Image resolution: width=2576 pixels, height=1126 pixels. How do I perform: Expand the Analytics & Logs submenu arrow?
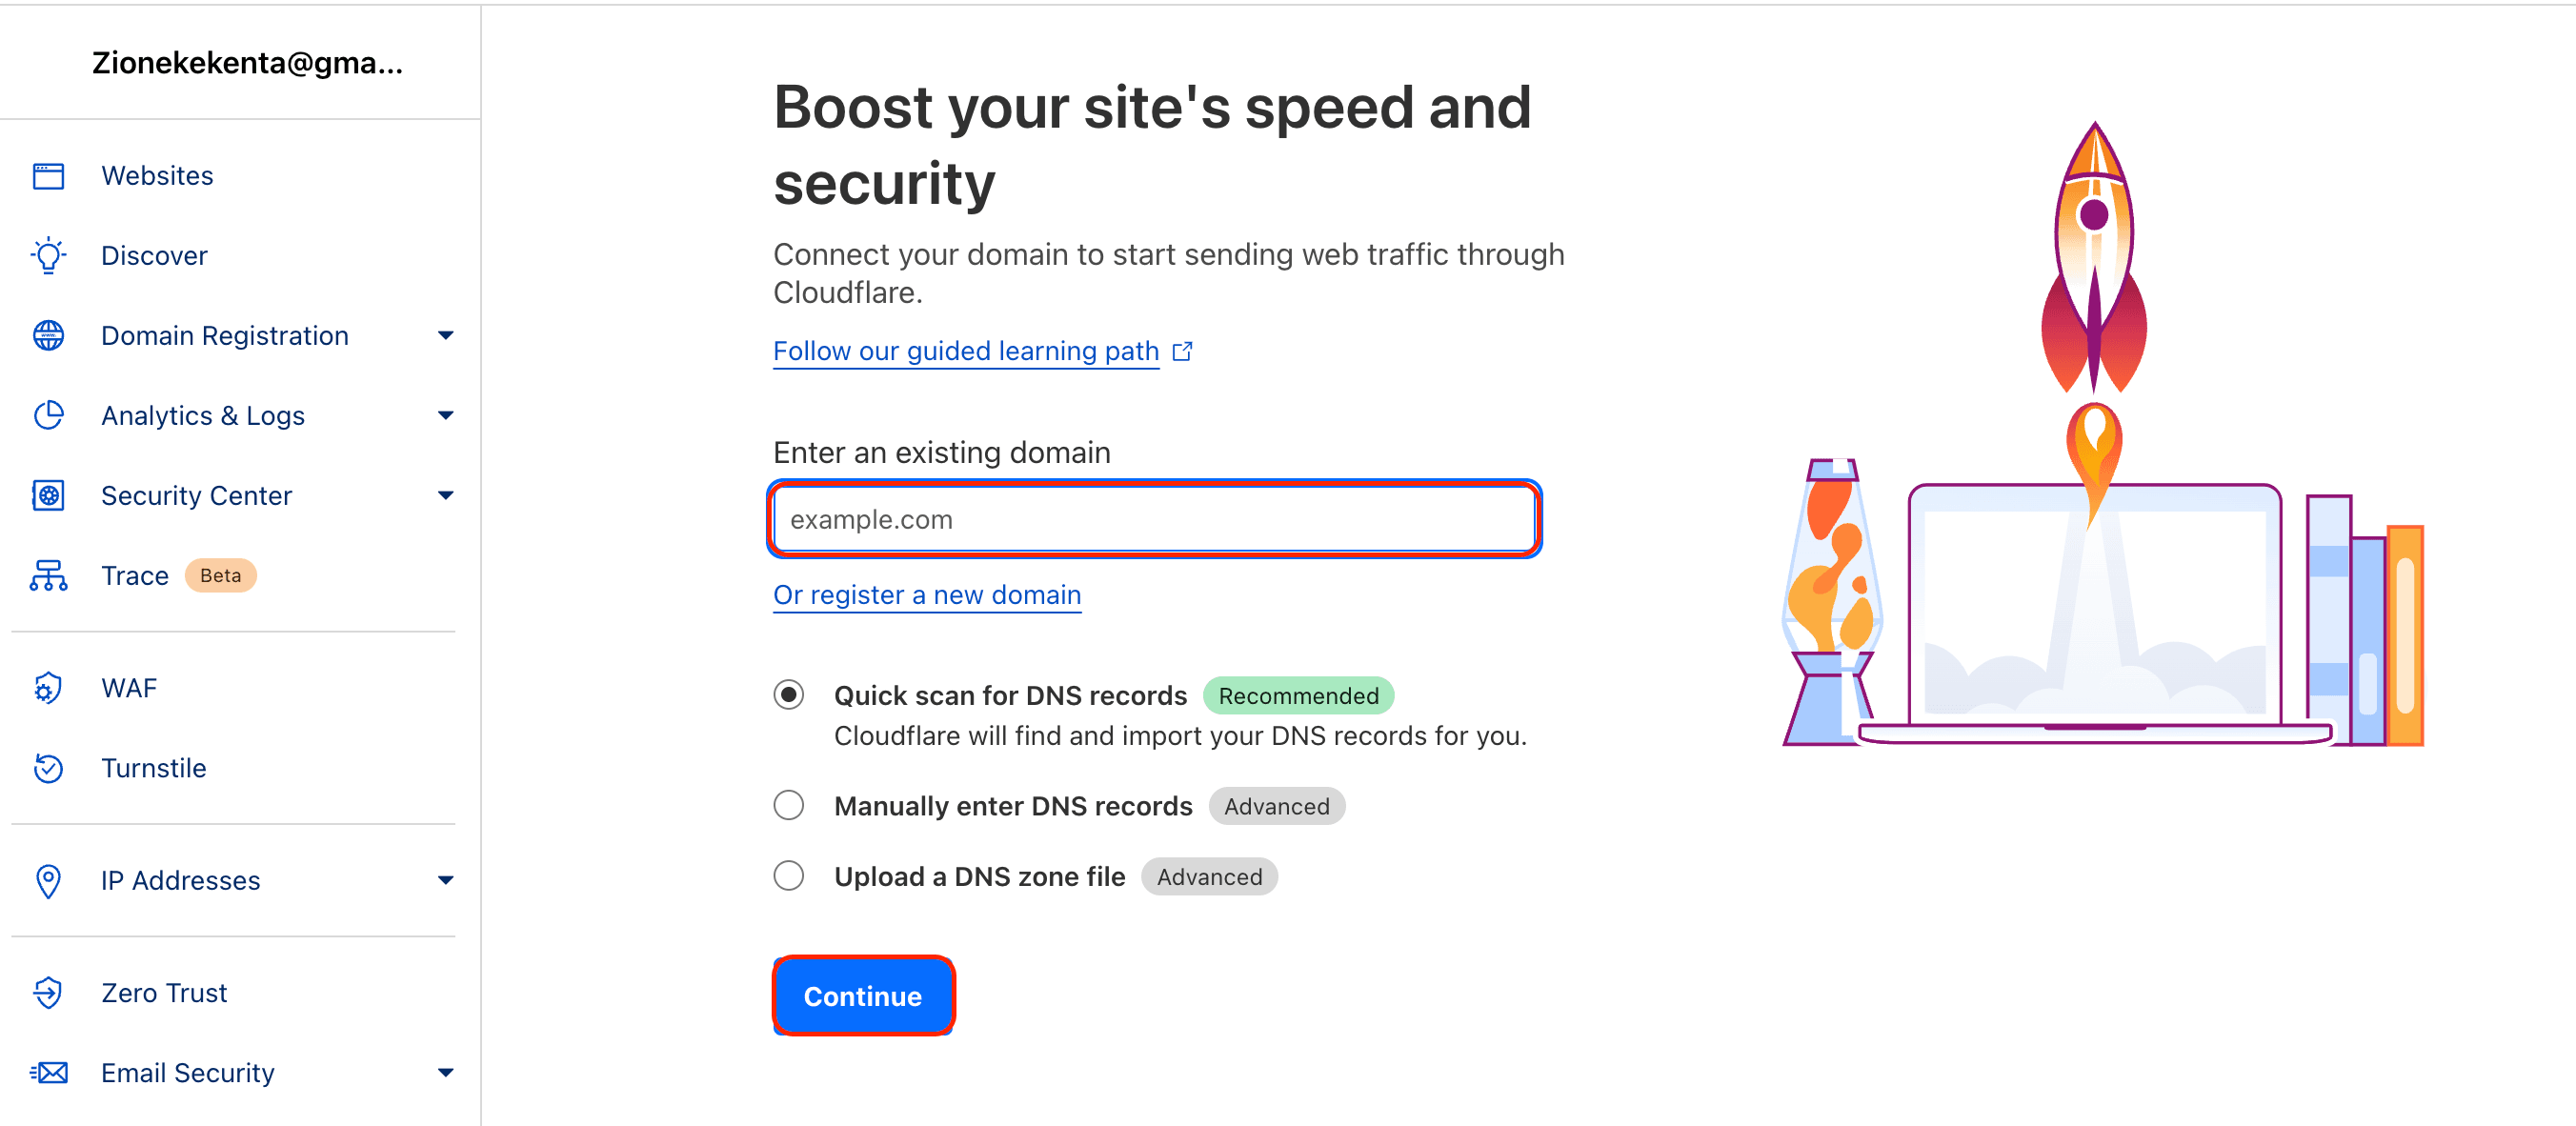(x=446, y=416)
